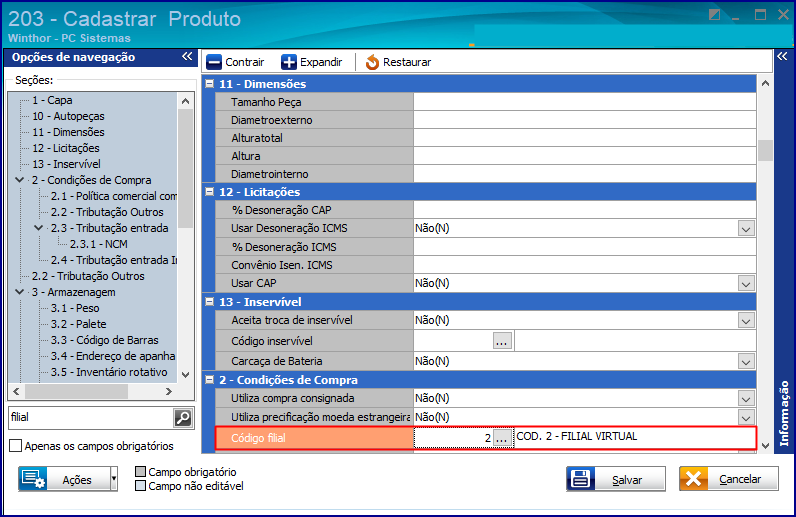796x517 pixels.
Task: Click the Cancelar button
Action: (x=728, y=479)
